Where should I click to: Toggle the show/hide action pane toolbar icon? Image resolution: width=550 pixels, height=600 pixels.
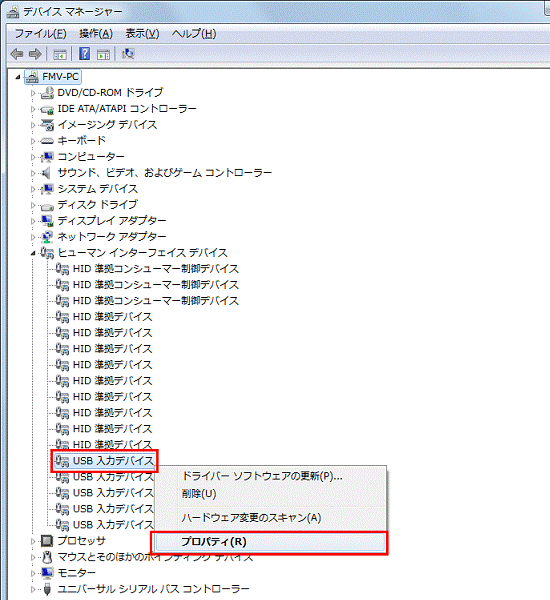[103, 54]
